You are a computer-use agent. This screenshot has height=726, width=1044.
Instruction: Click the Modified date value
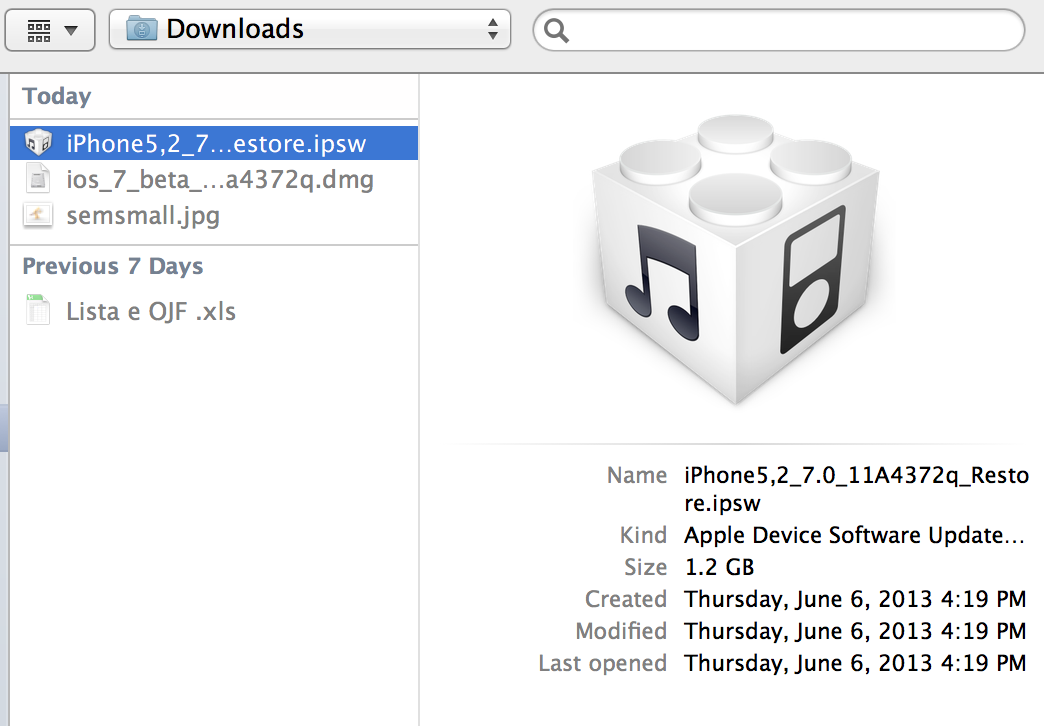pyautogui.click(x=855, y=631)
